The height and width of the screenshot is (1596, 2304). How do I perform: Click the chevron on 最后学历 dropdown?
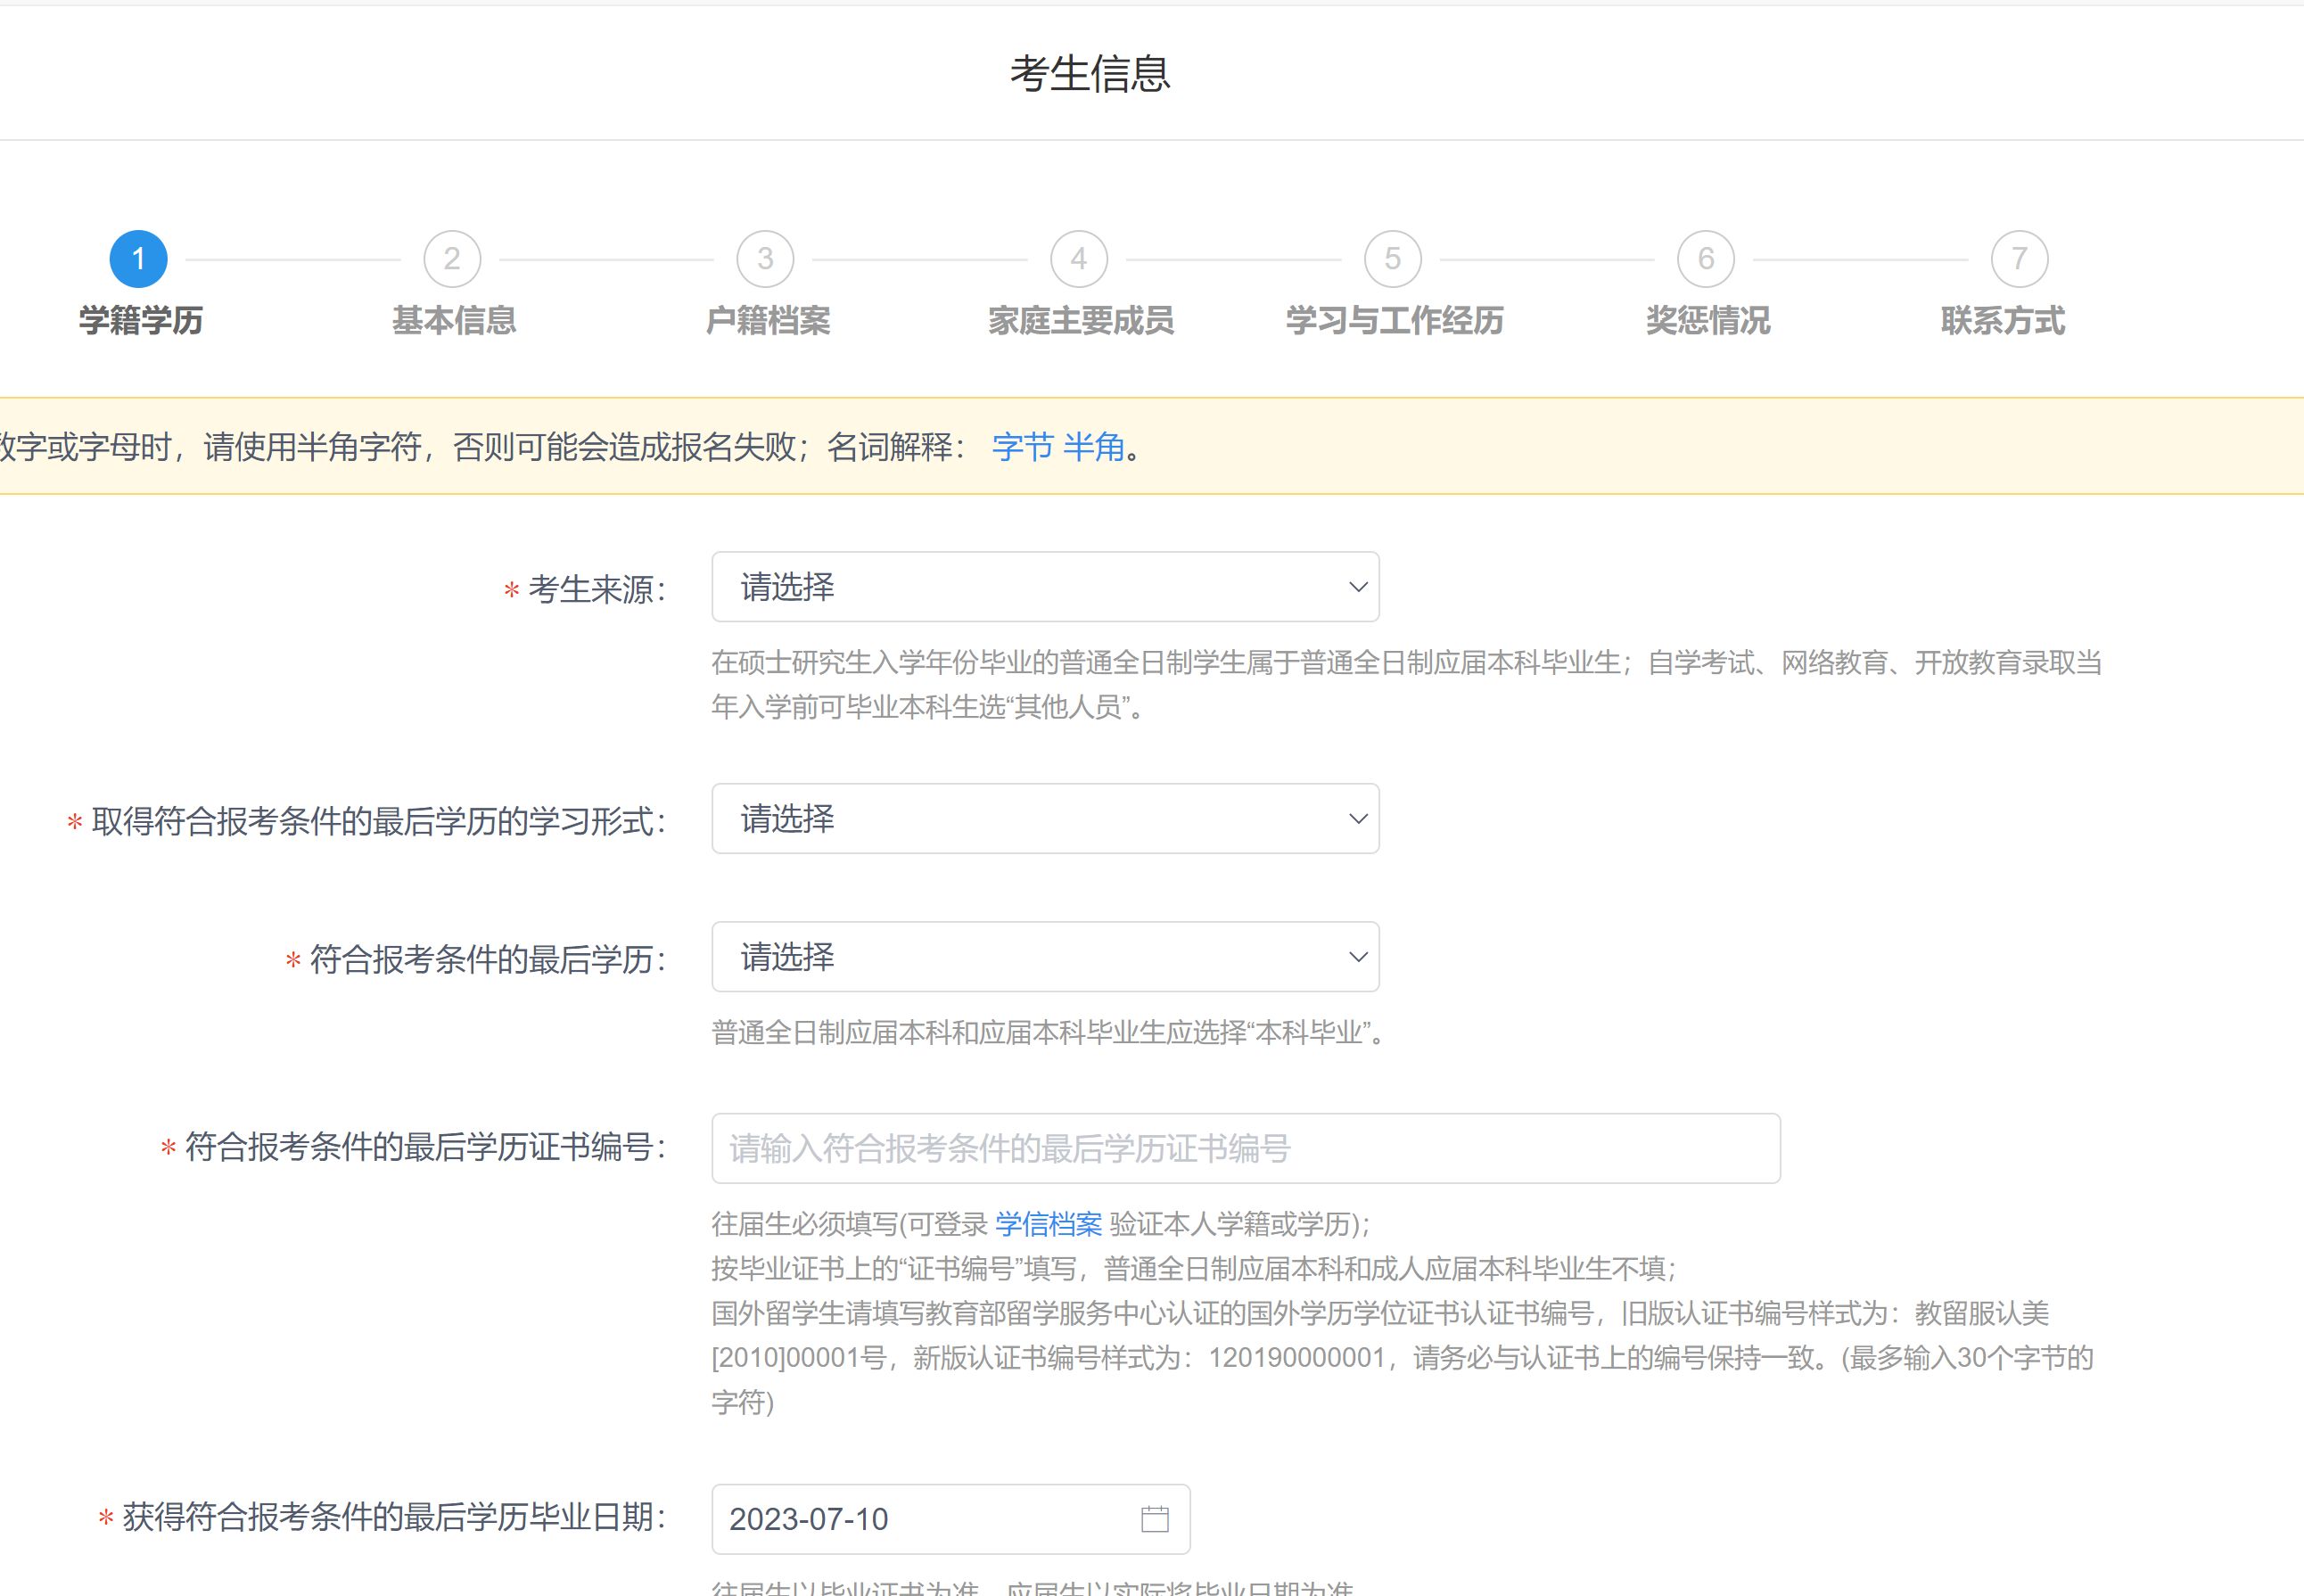[x=1357, y=957]
